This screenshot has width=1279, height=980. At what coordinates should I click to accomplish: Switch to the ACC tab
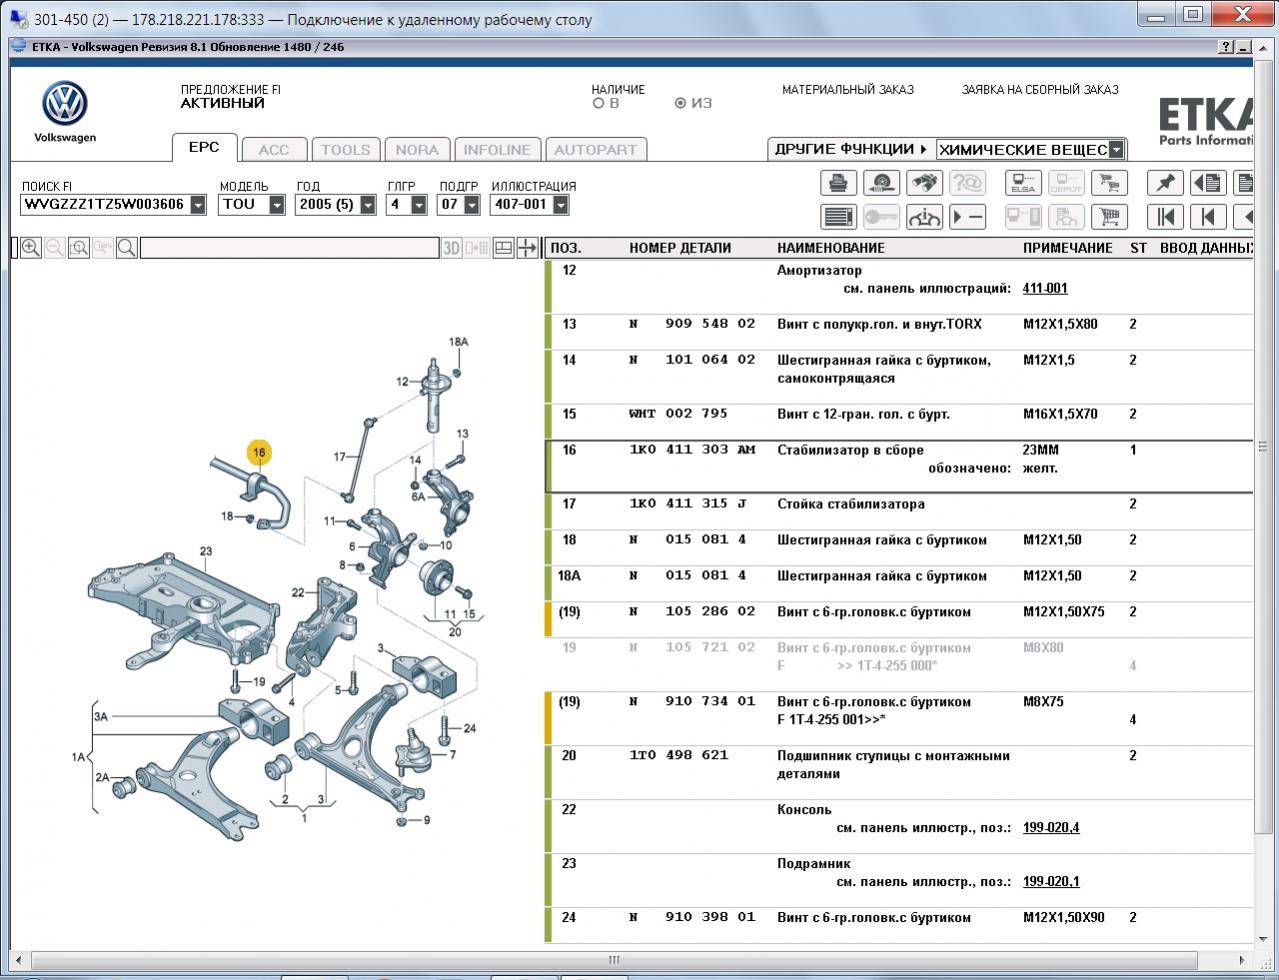[x=273, y=149]
